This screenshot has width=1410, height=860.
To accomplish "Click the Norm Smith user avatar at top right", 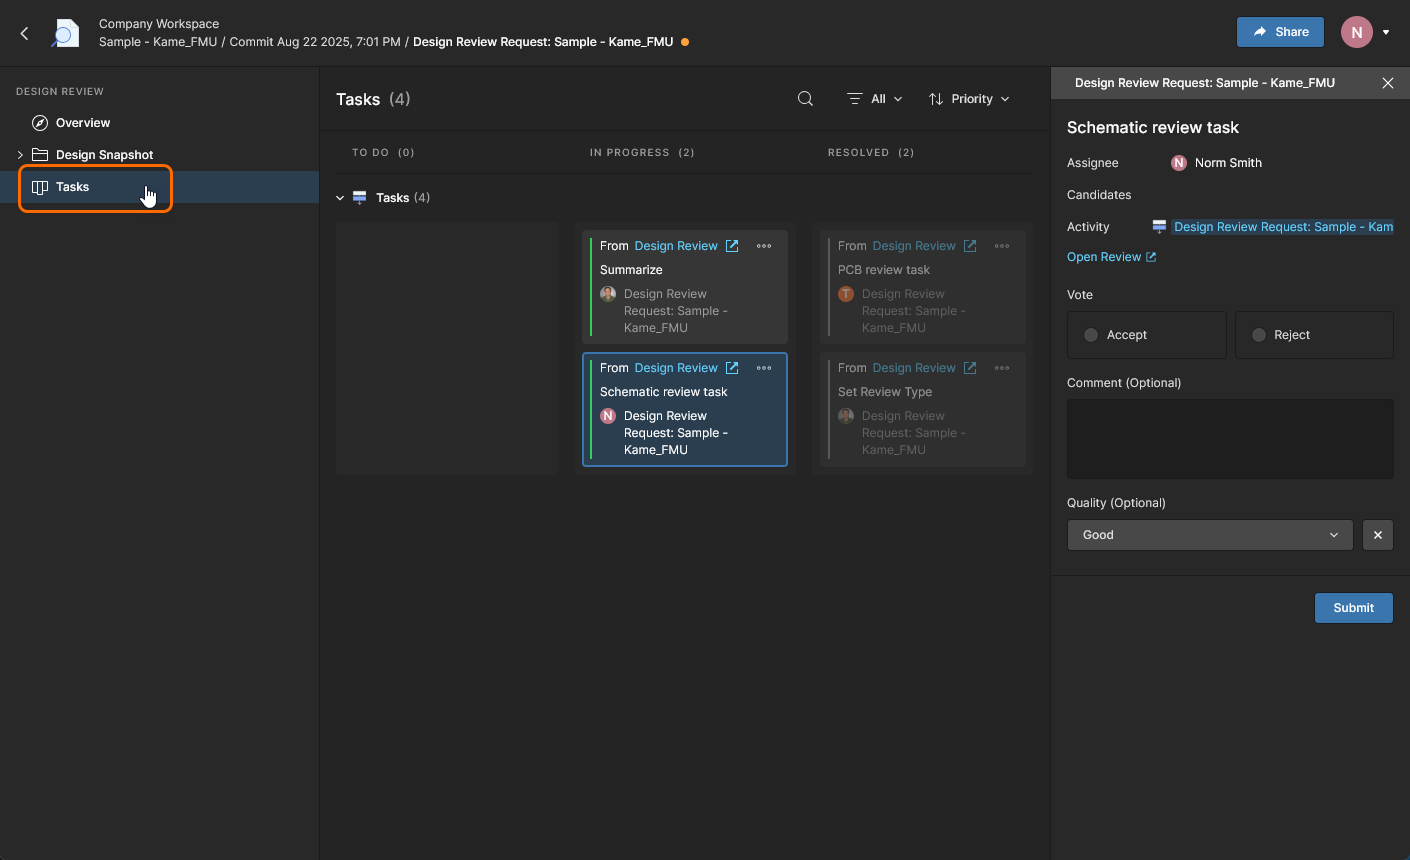I will coord(1356,32).
